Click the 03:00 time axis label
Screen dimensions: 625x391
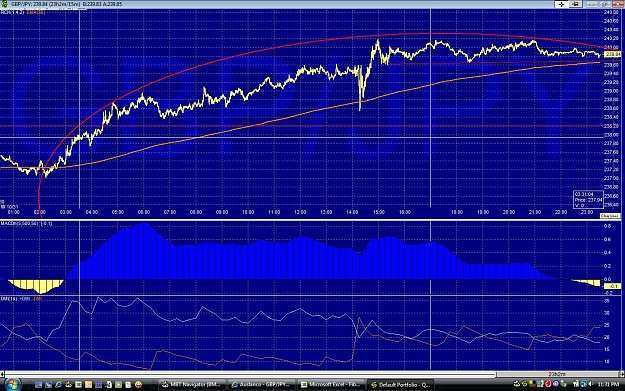(x=66, y=212)
